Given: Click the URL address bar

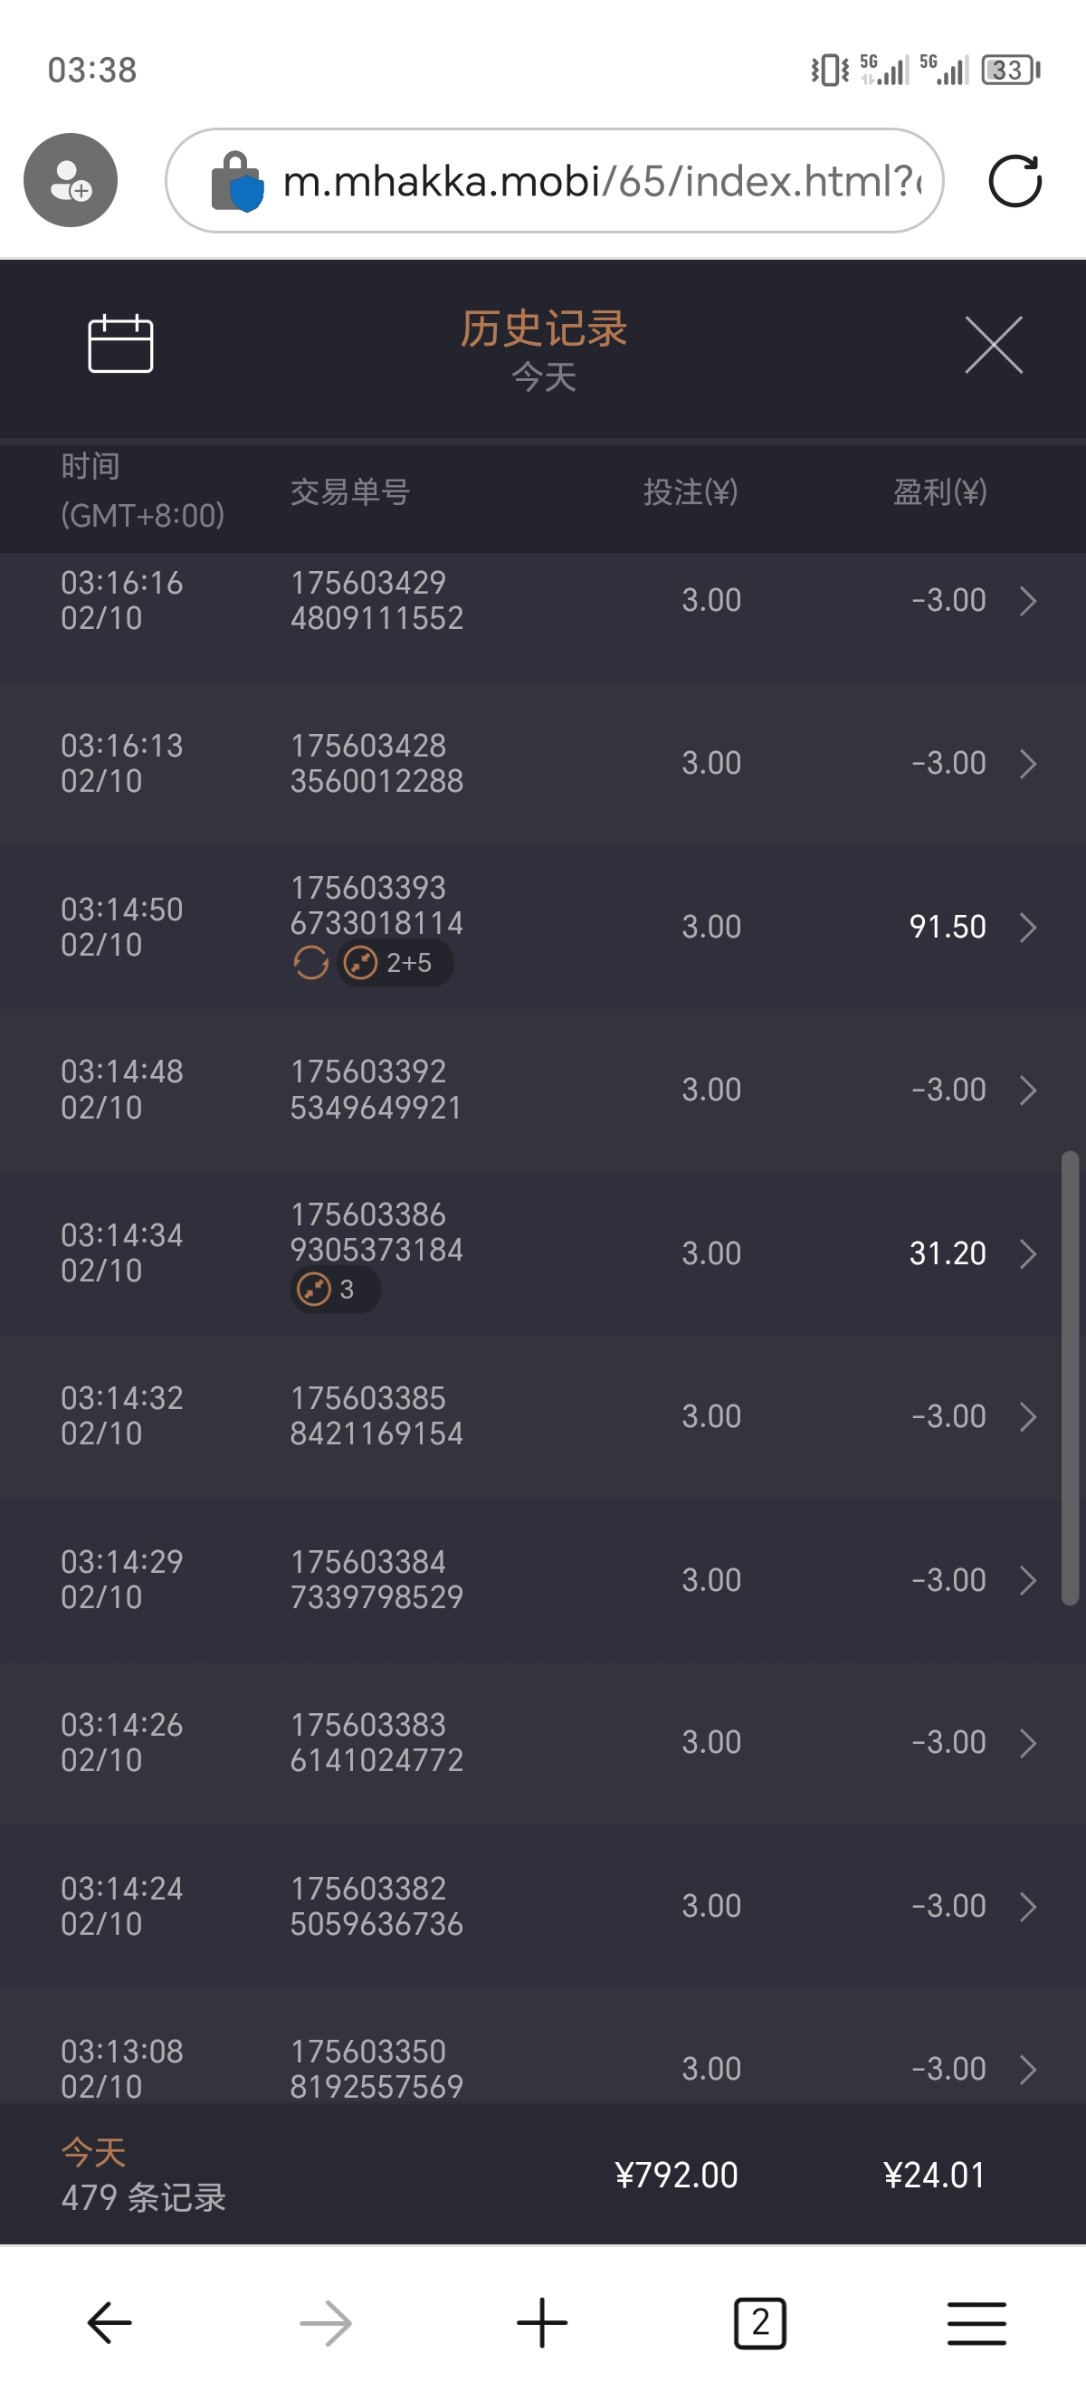Looking at the screenshot, I should (600, 181).
